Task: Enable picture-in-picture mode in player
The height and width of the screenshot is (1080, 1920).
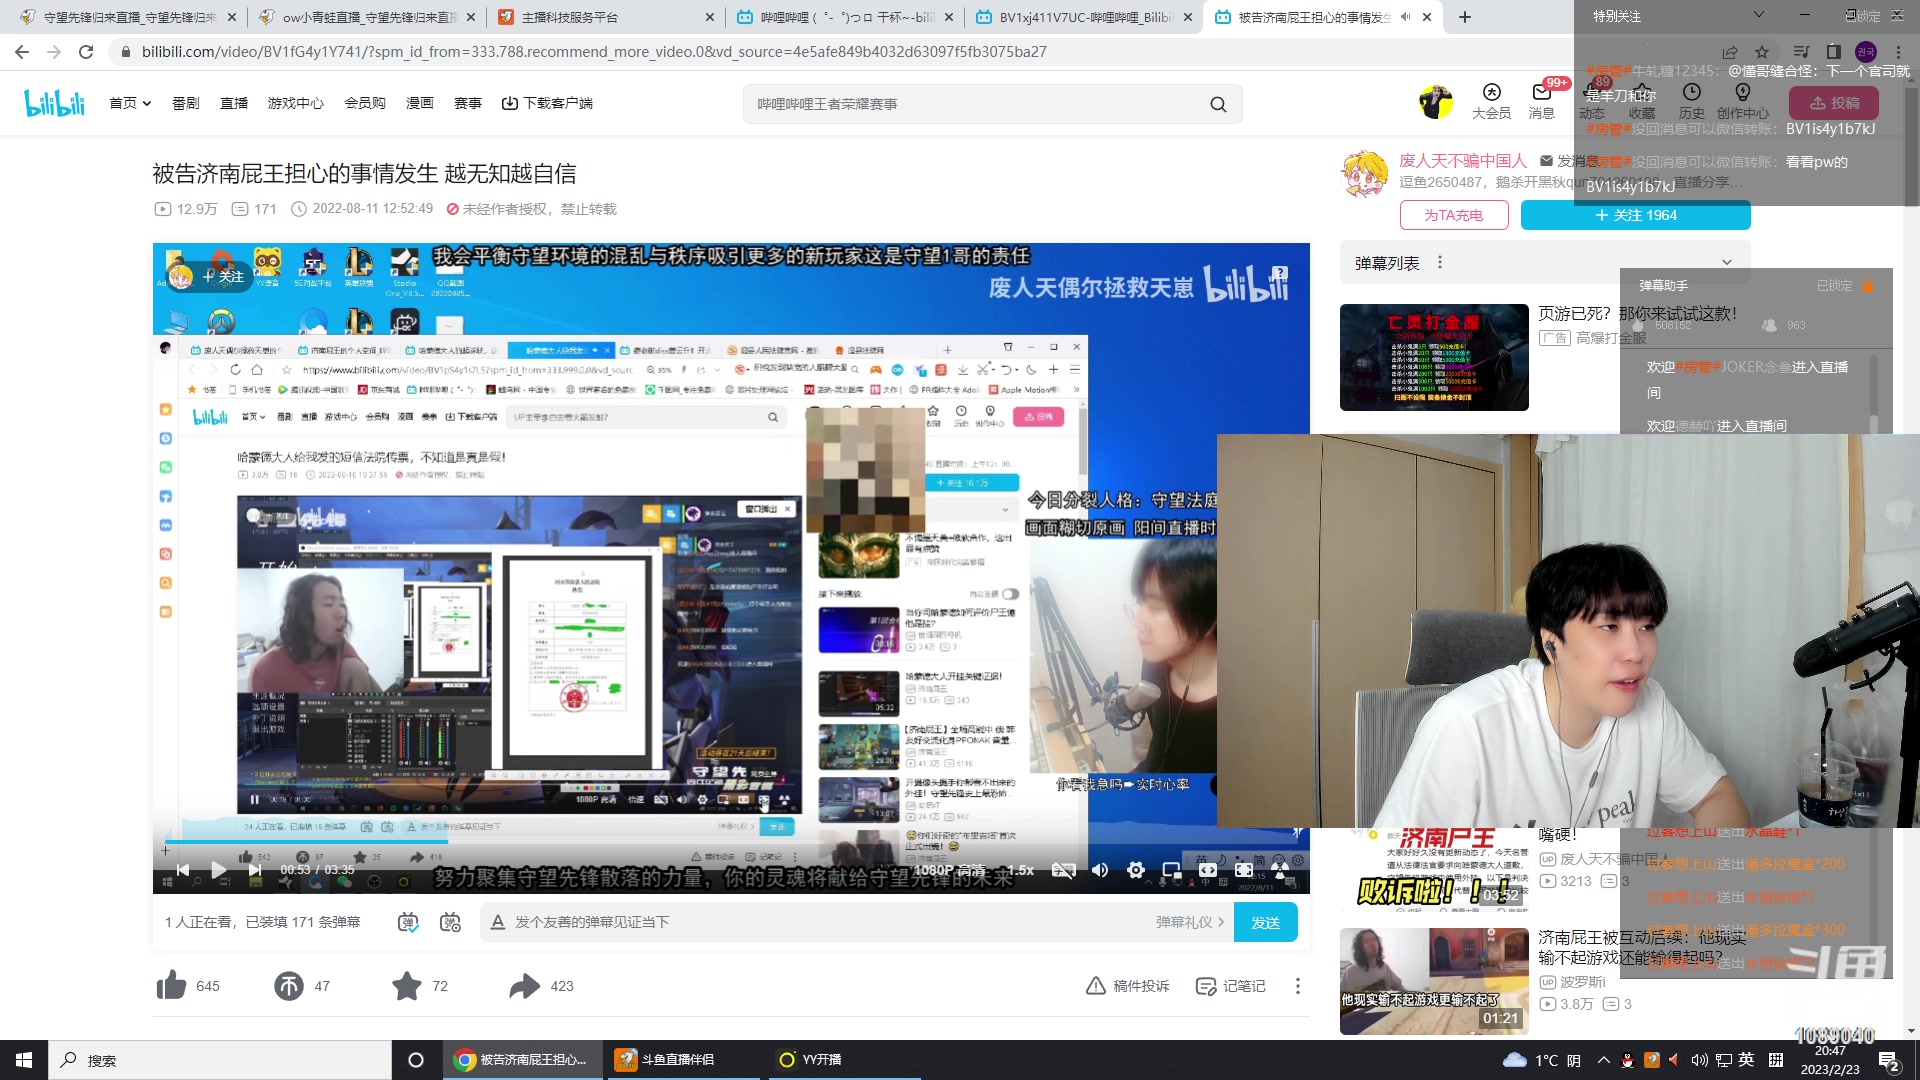Action: pos(1172,870)
